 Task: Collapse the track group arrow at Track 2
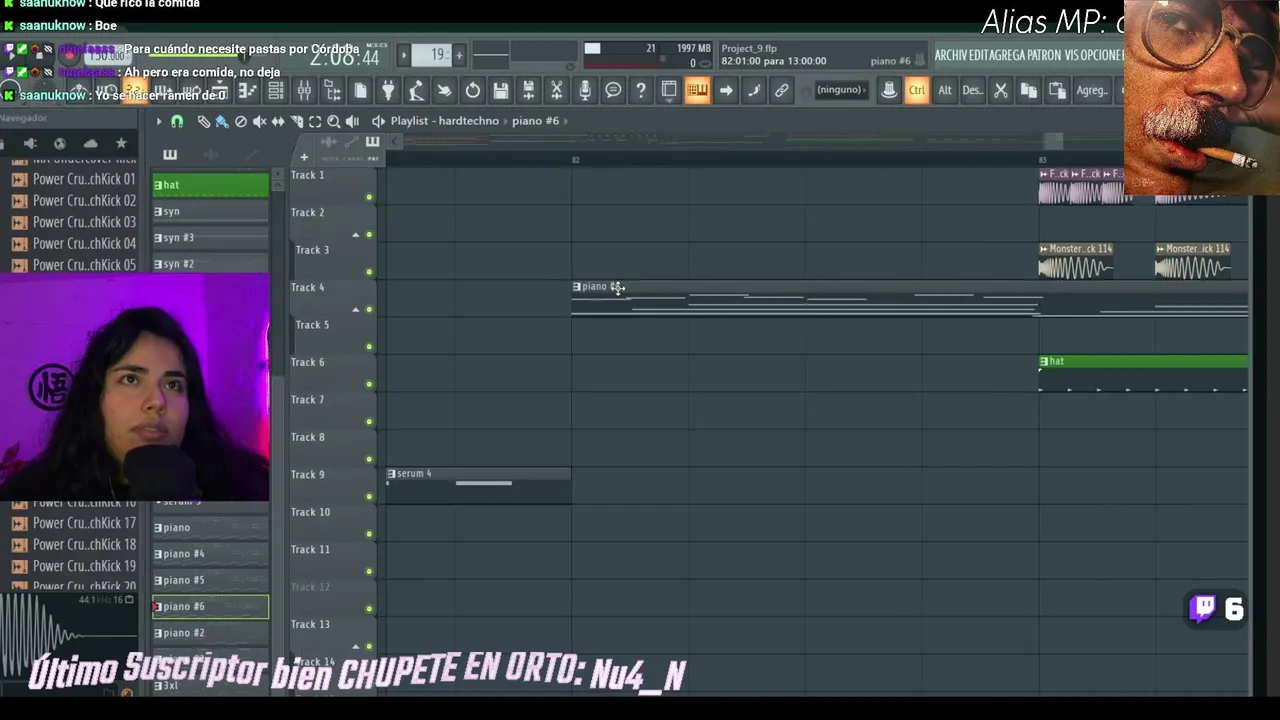click(355, 235)
